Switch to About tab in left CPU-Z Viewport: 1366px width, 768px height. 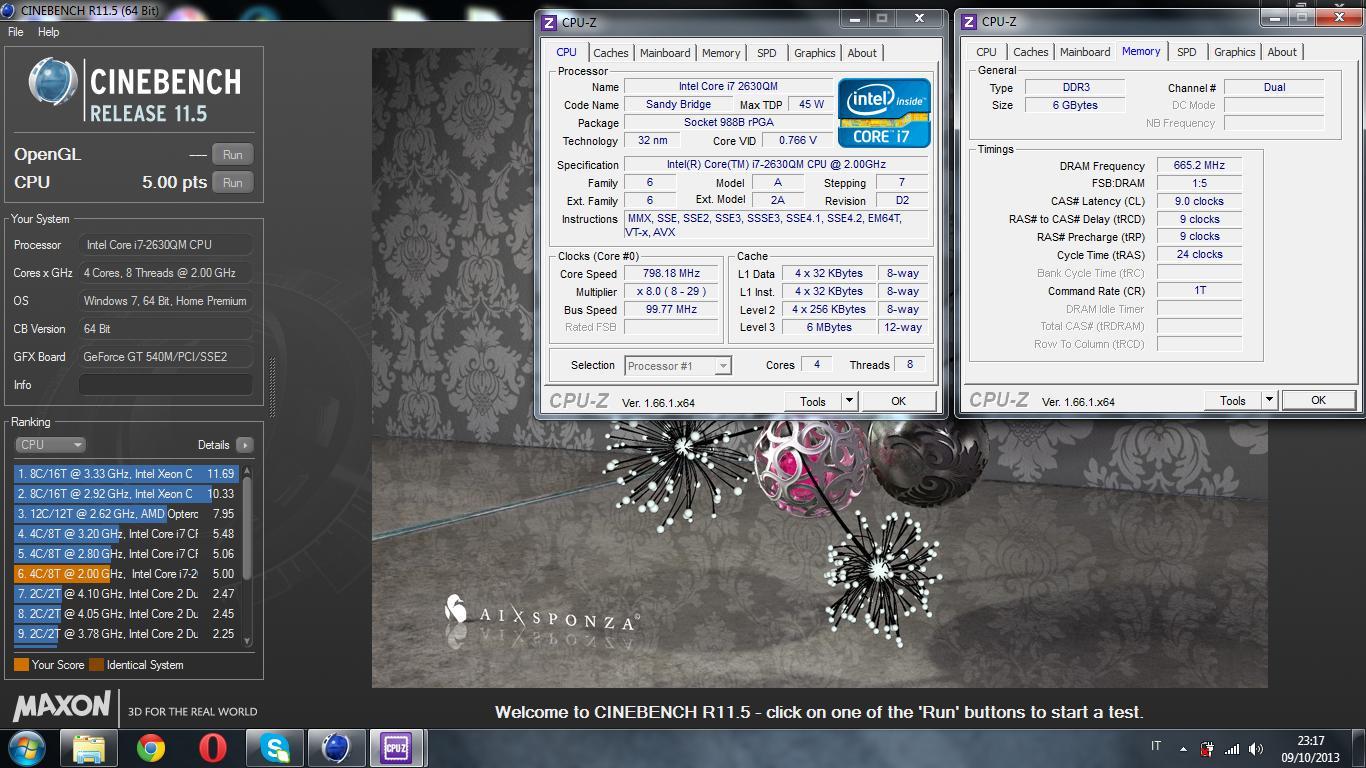tap(862, 53)
